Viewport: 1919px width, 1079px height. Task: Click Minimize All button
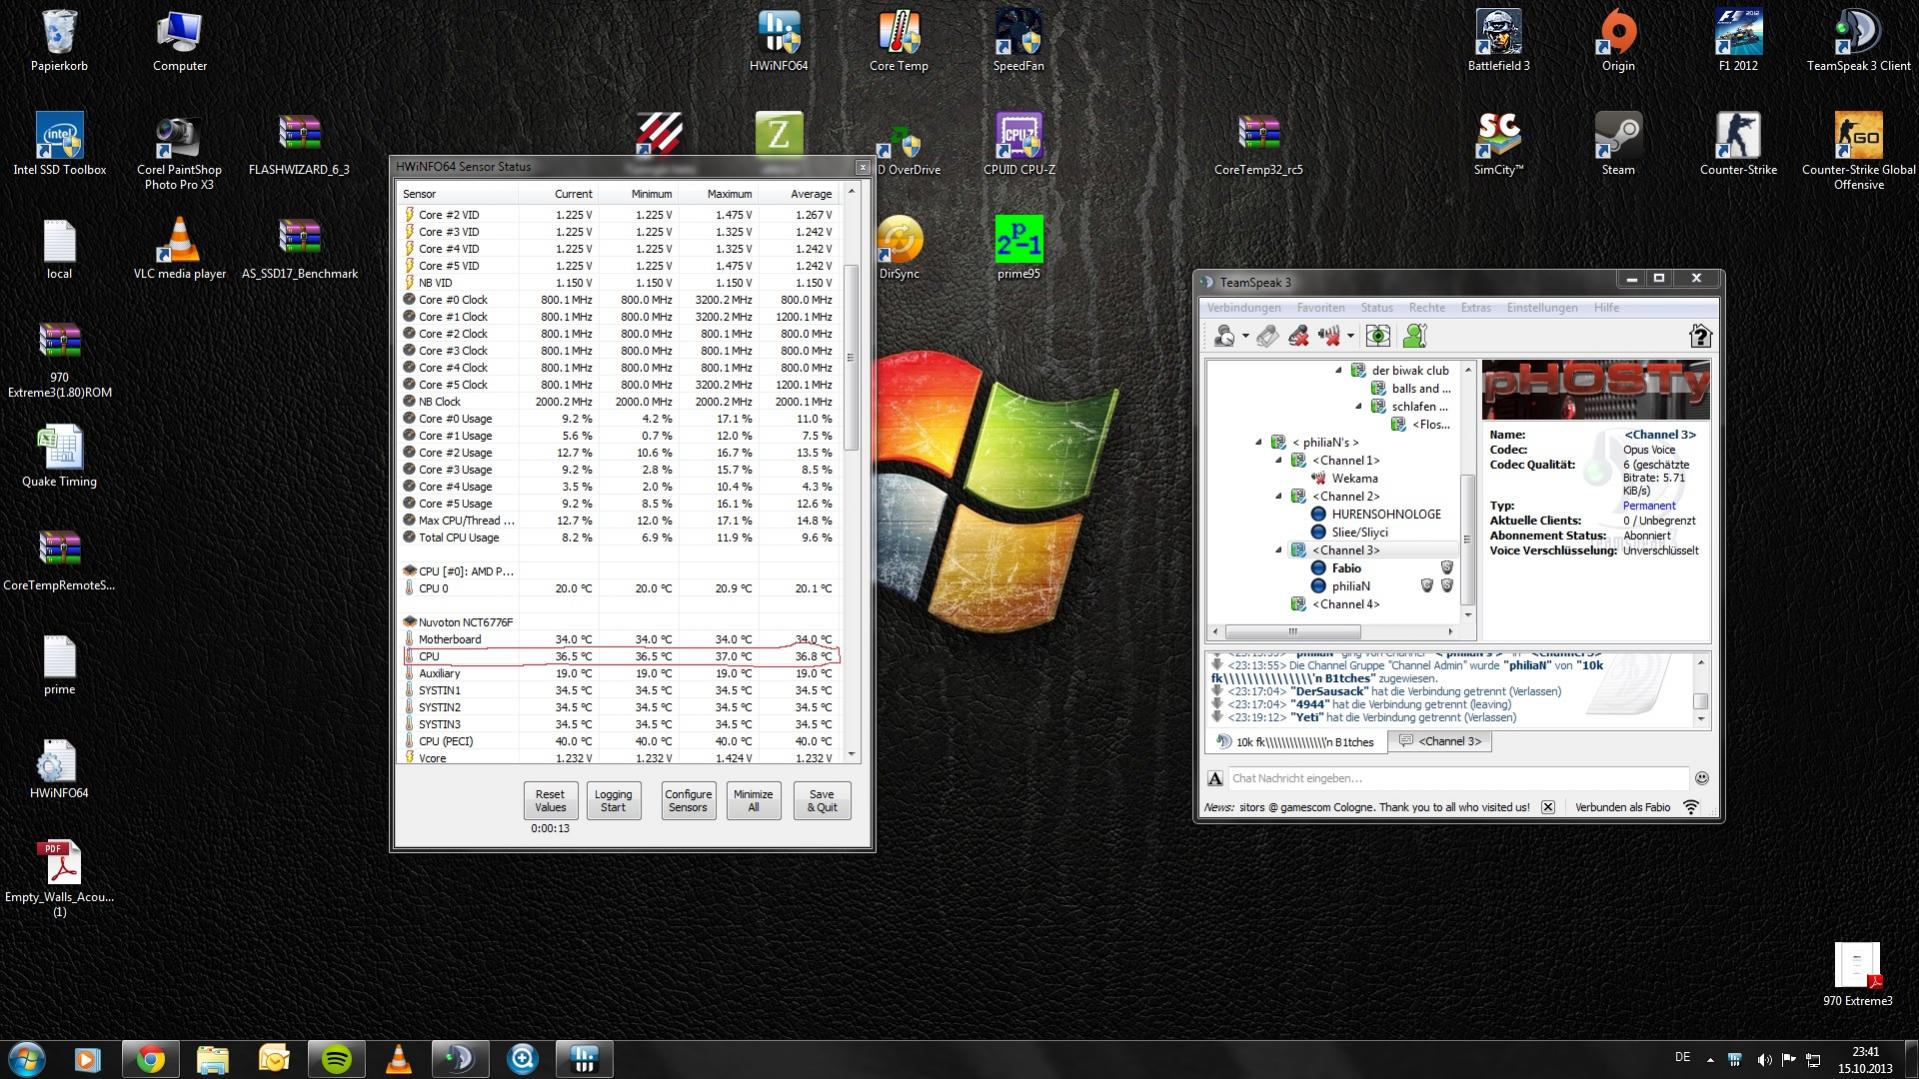pos(753,801)
